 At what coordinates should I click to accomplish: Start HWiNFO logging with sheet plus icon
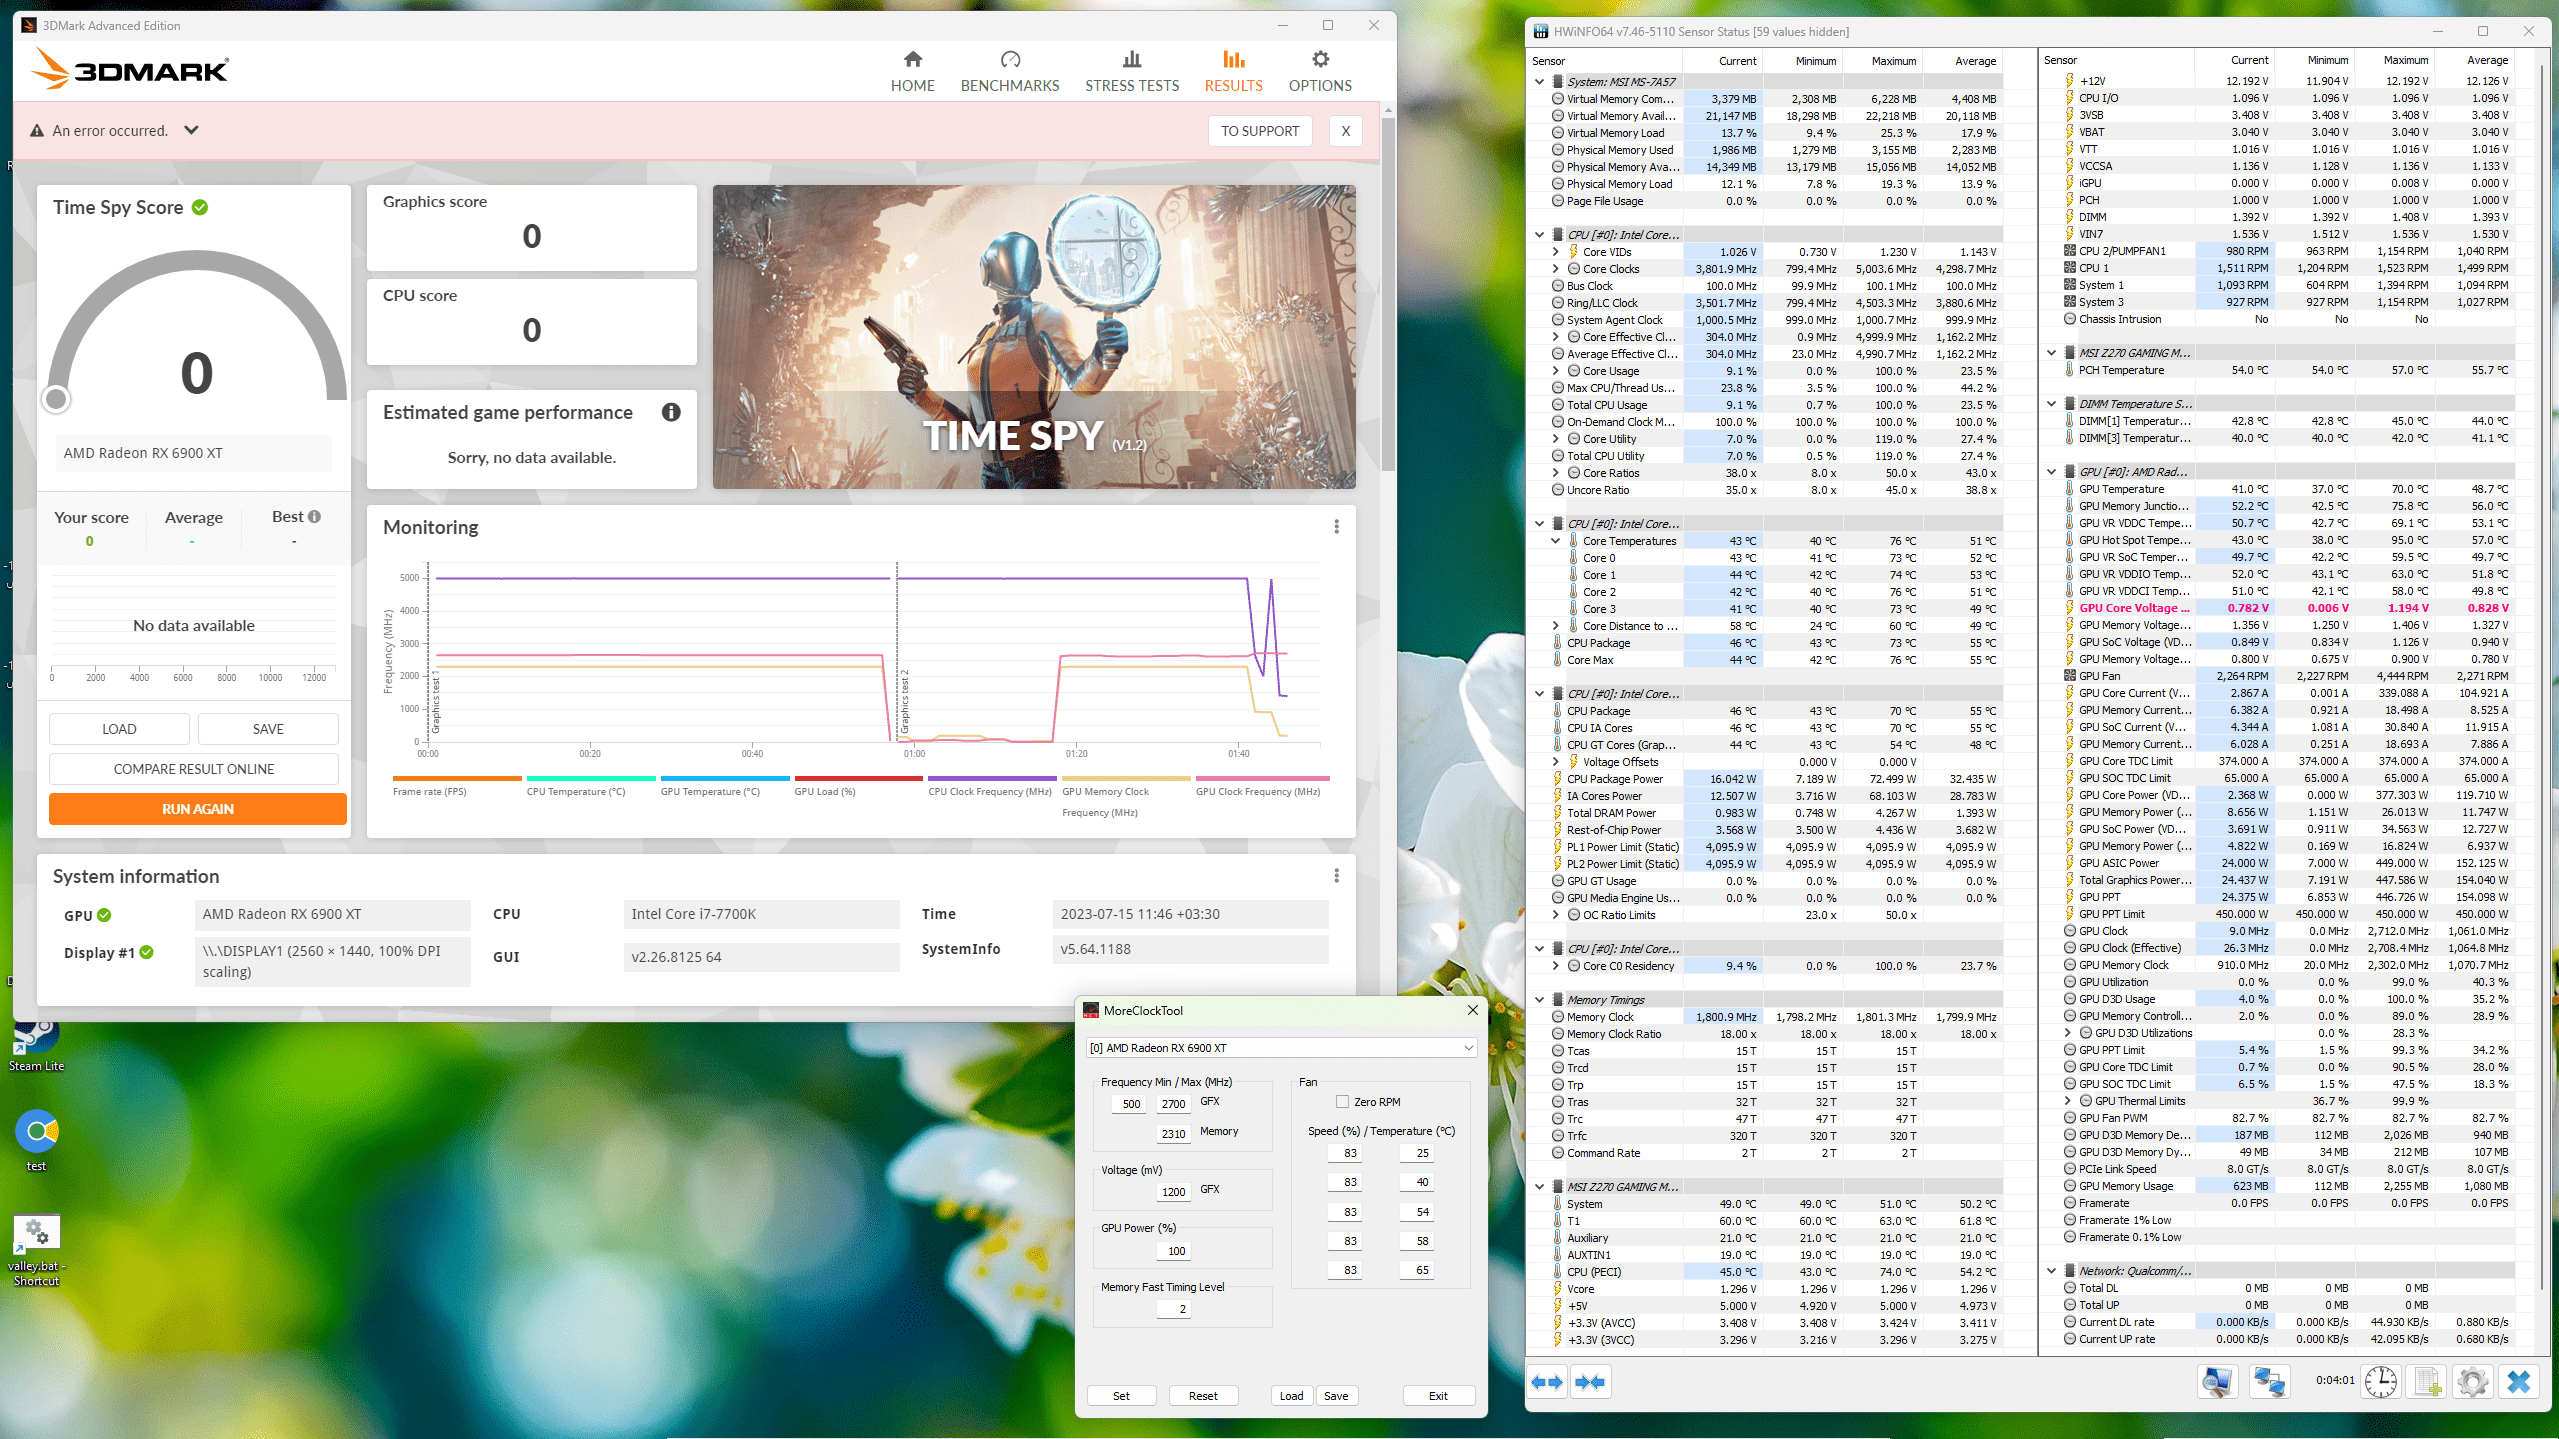click(x=2428, y=1382)
